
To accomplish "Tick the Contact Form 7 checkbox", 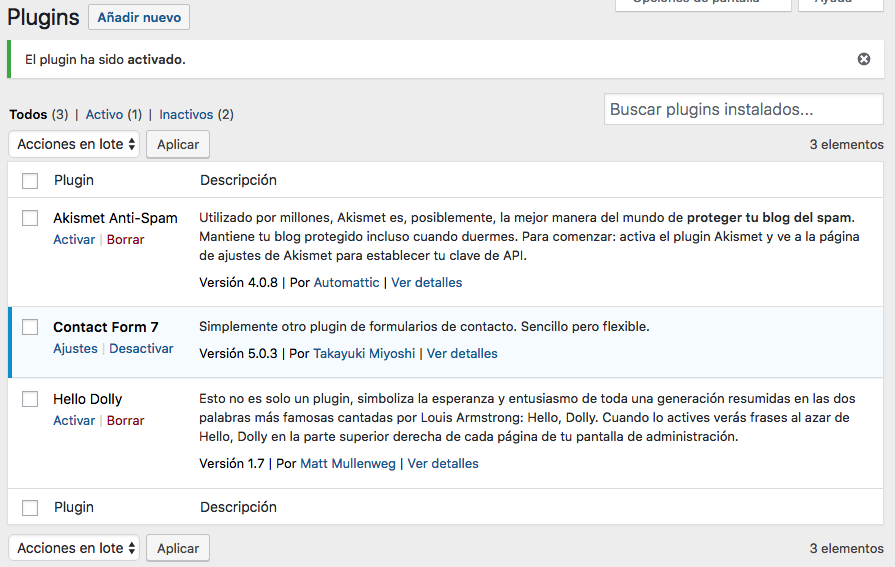I will tap(30, 327).
